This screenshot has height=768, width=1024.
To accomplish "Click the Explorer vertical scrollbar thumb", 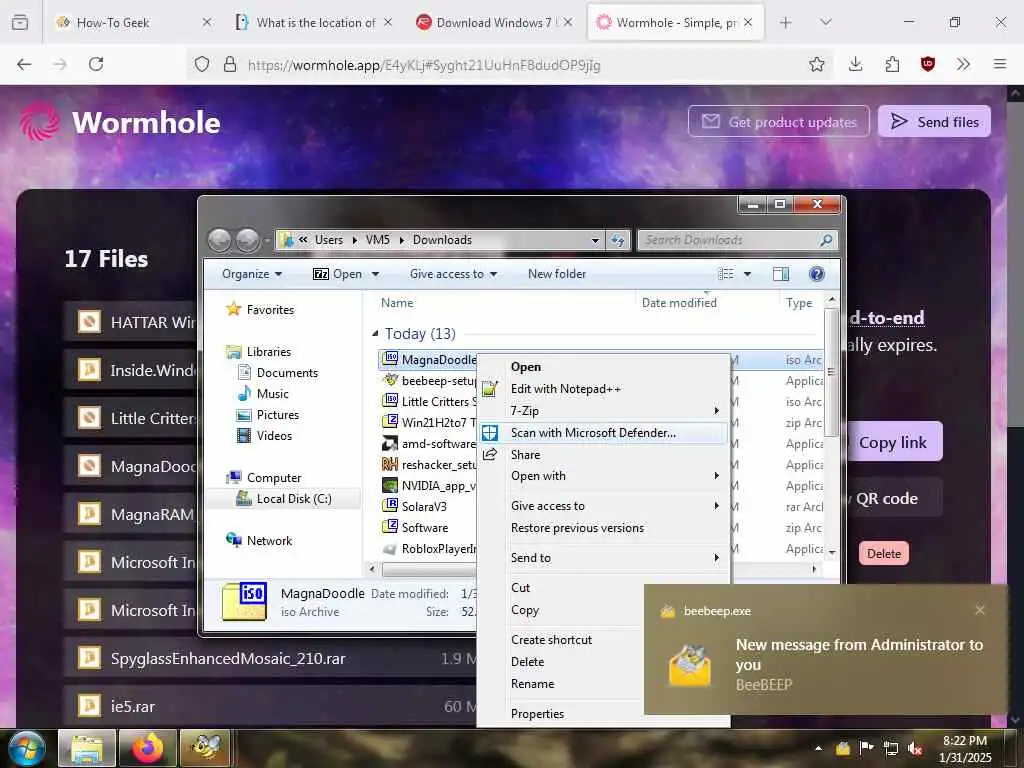I will (831, 372).
